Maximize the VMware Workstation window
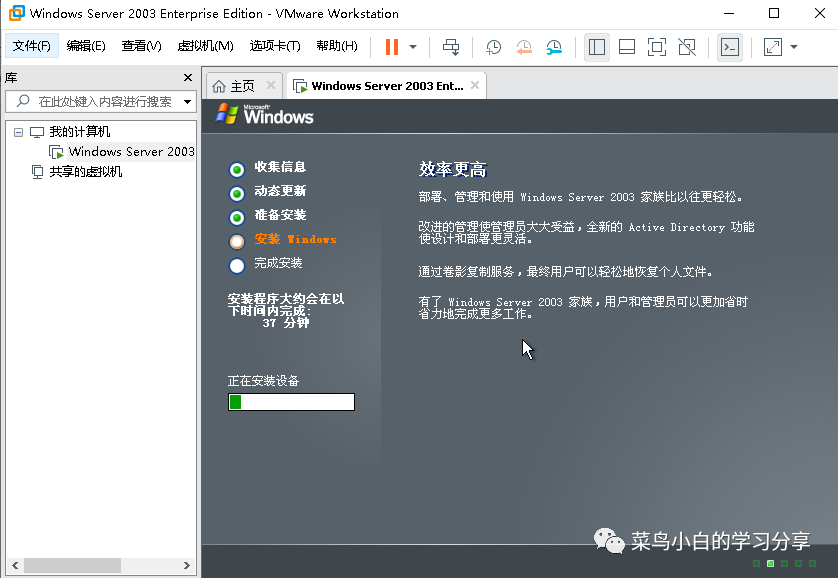Image resolution: width=838 pixels, height=578 pixels. [x=774, y=13]
